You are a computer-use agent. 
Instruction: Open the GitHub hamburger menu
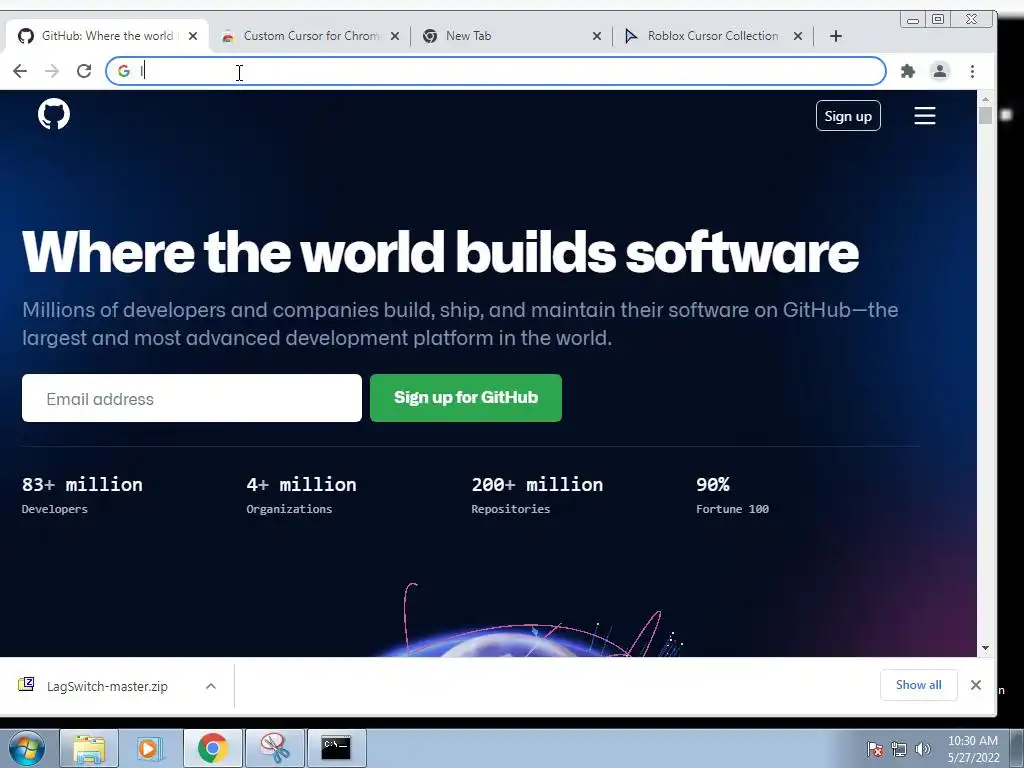pos(924,116)
